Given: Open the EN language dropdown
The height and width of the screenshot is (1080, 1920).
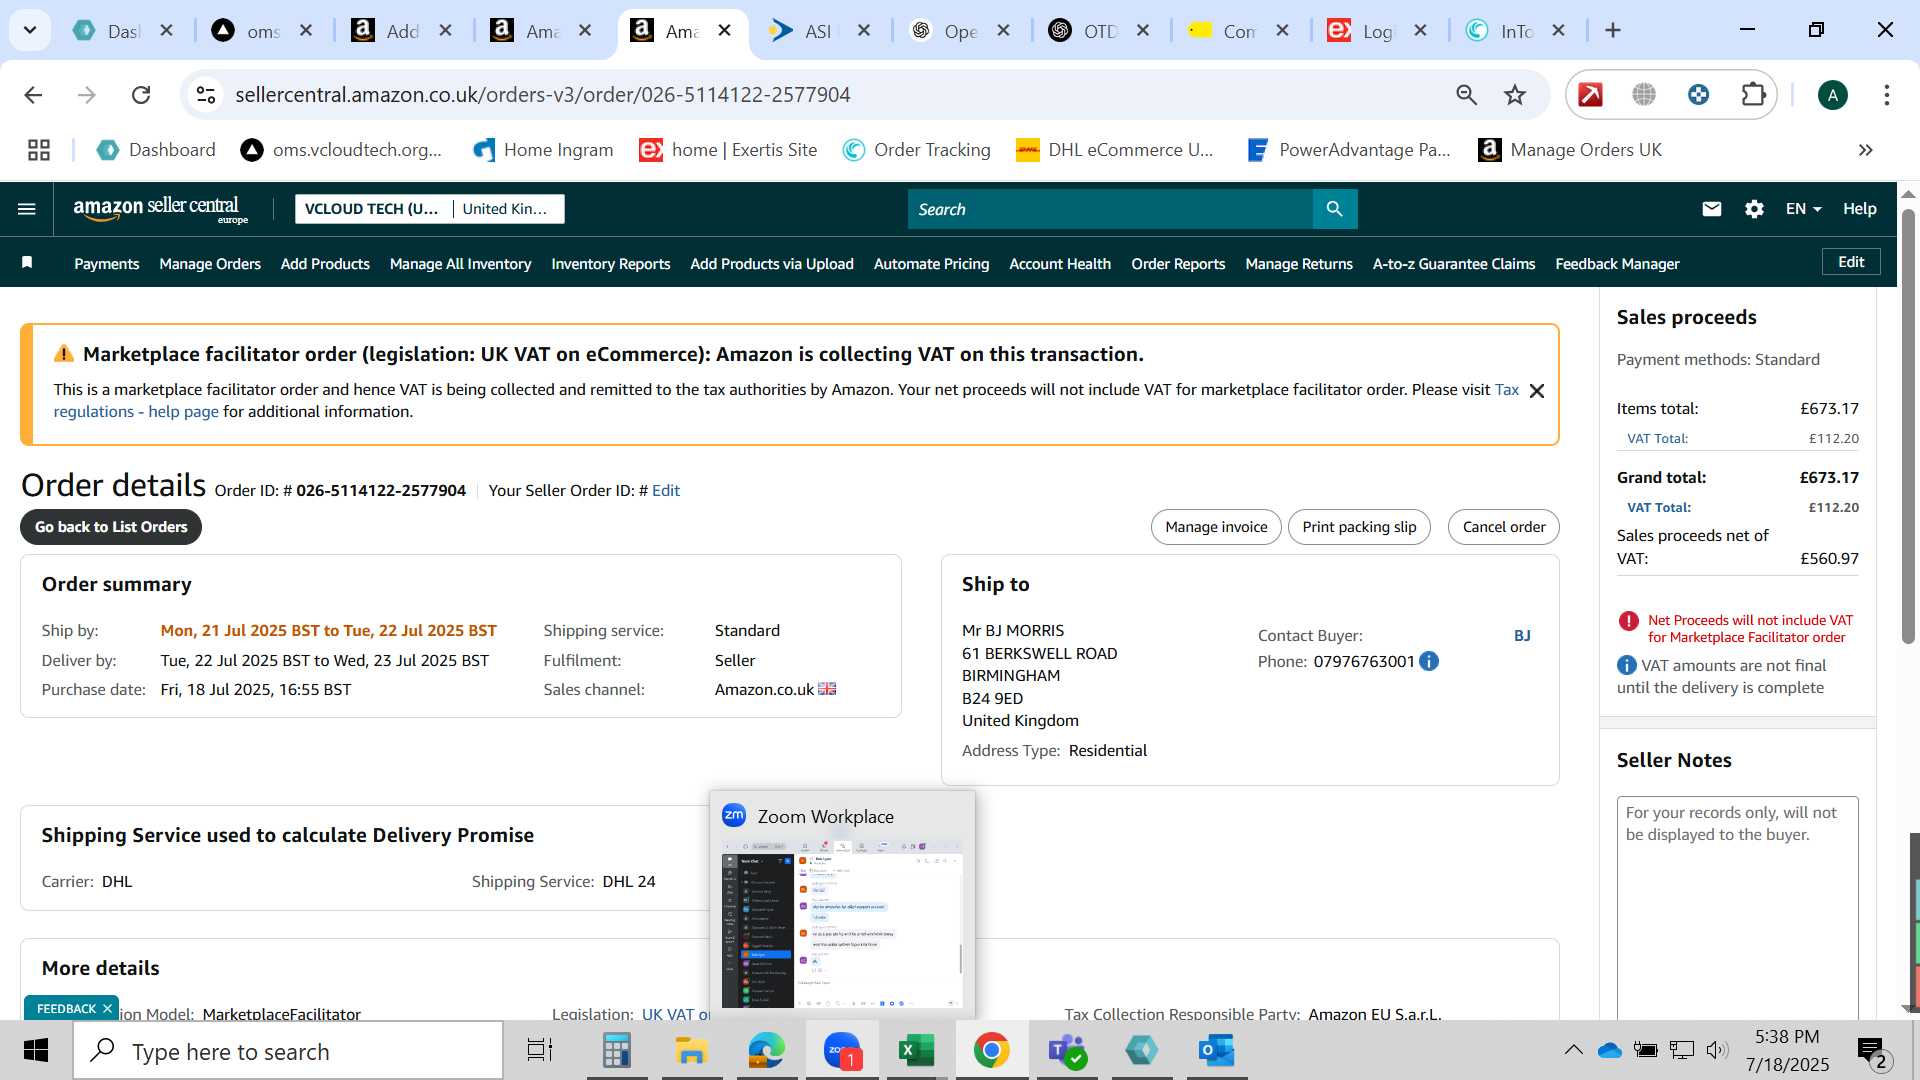Looking at the screenshot, I should (x=1803, y=209).
